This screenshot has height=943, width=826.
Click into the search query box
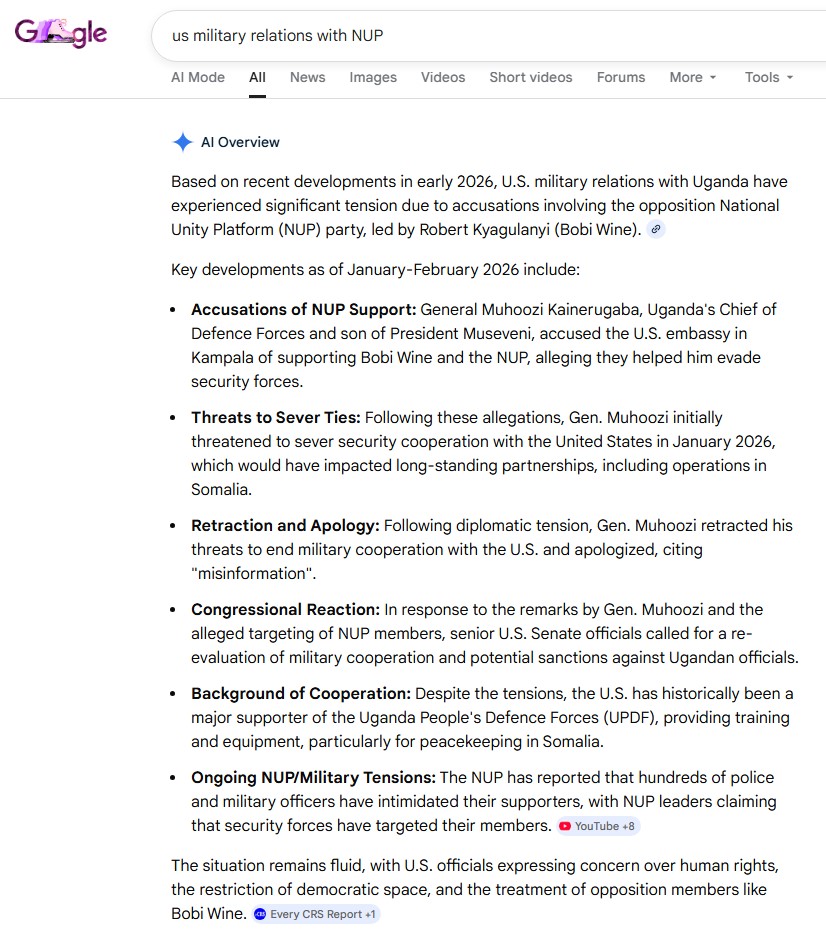(x=450, y=36)
